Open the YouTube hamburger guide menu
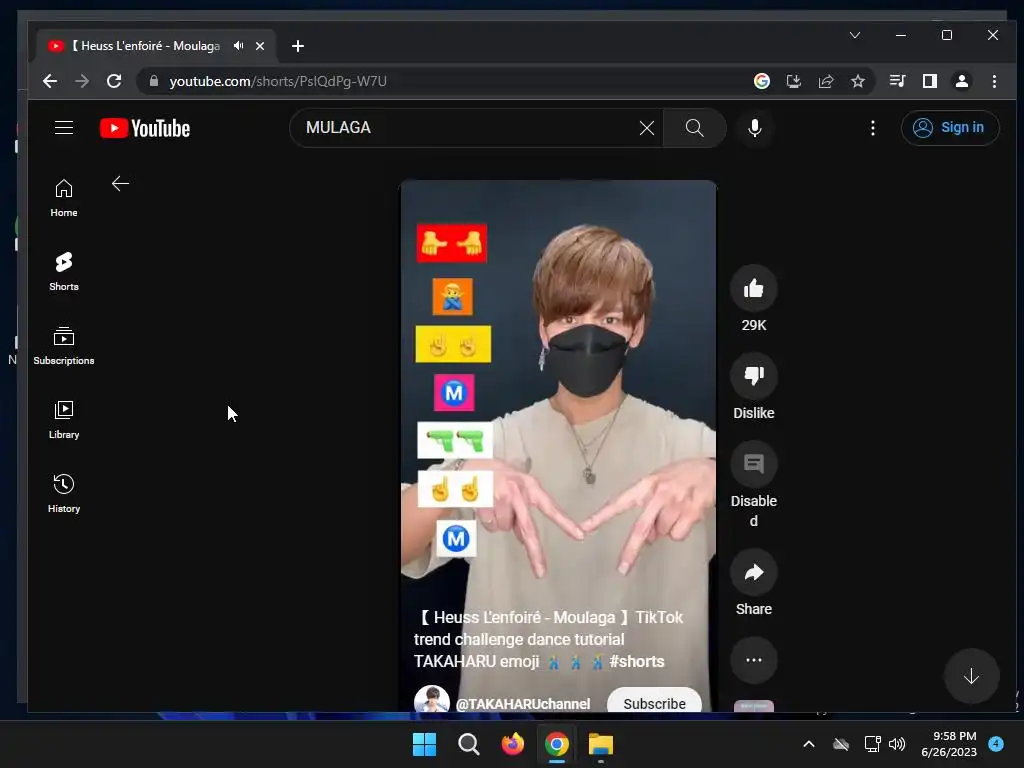Viewport: 1024px width, 768px height. tap(63, 127)
